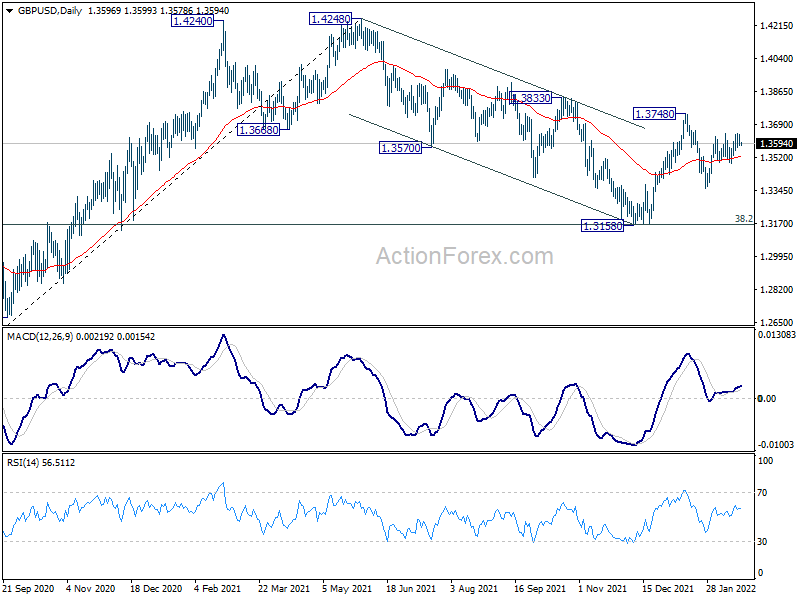Click the 18 Dec 2020 date label
Image resolution: width=800 pixels, height=600 pixels.
[x=156, y=589]
